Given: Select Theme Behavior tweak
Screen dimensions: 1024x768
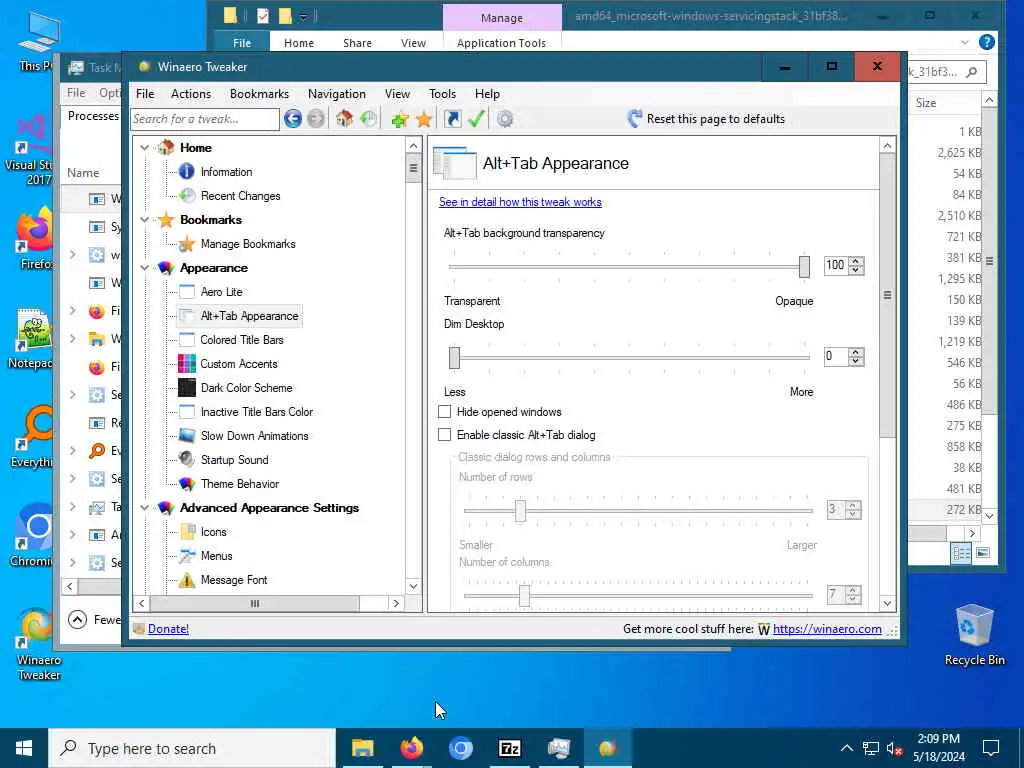Looking at the screenshot, I should [240, 484].
